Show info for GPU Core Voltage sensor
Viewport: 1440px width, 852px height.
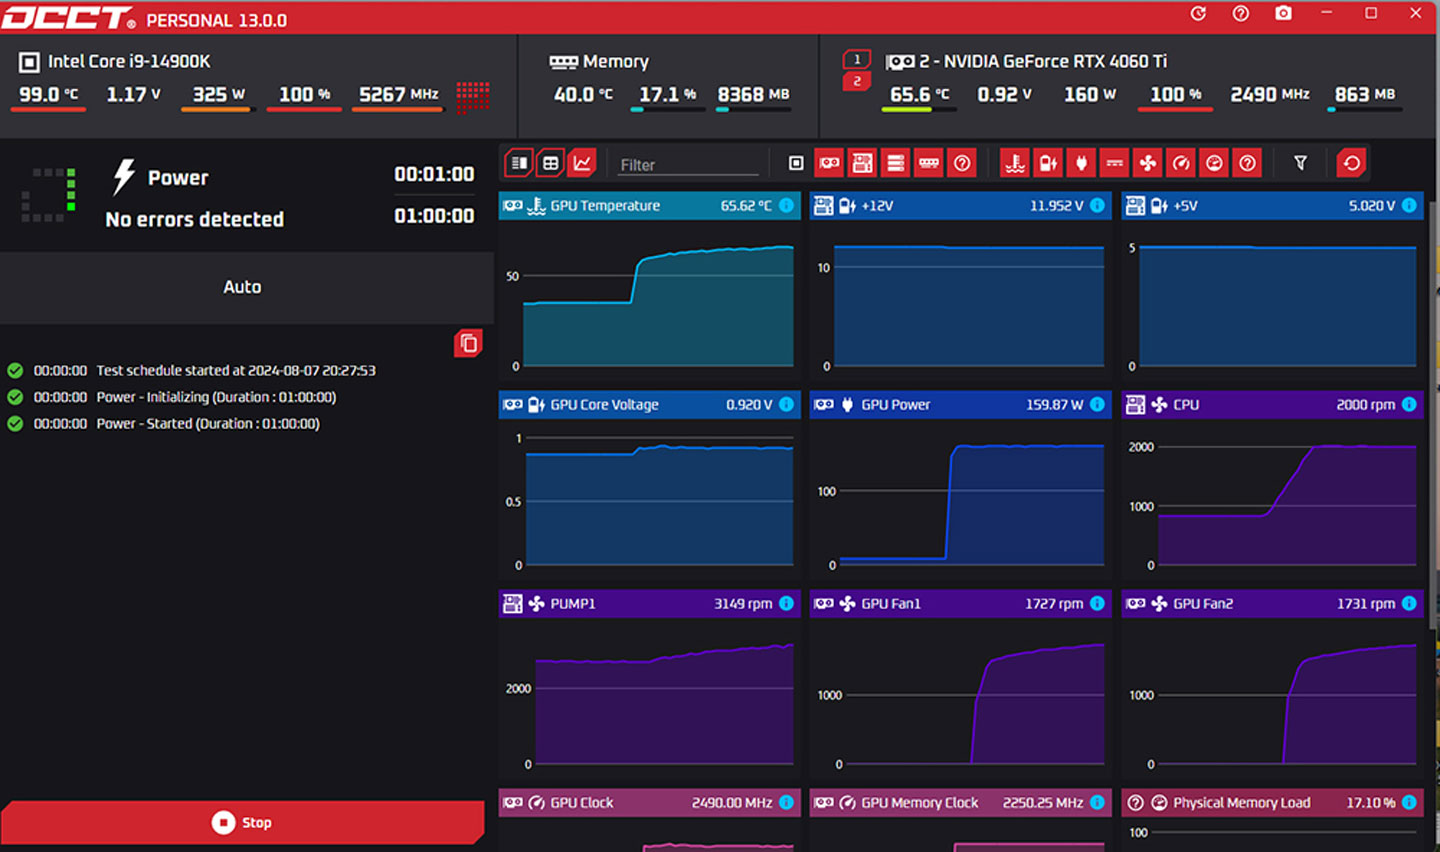tap(787, 405)
